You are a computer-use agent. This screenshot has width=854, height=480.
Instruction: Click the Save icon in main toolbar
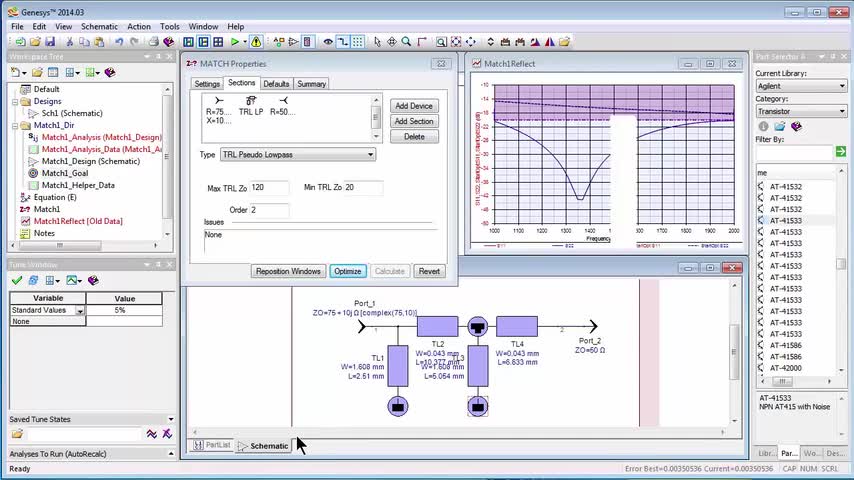50,42
